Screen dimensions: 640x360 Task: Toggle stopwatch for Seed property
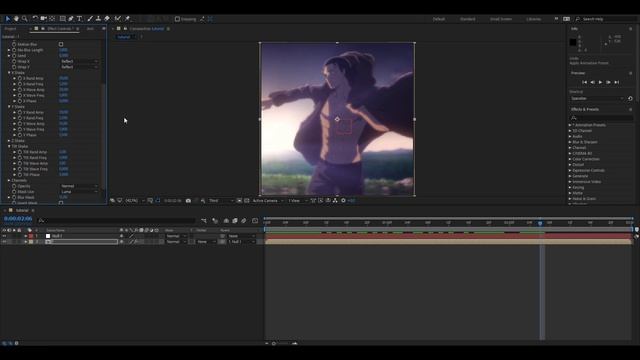pyautogui.click(x=14, y=56)
